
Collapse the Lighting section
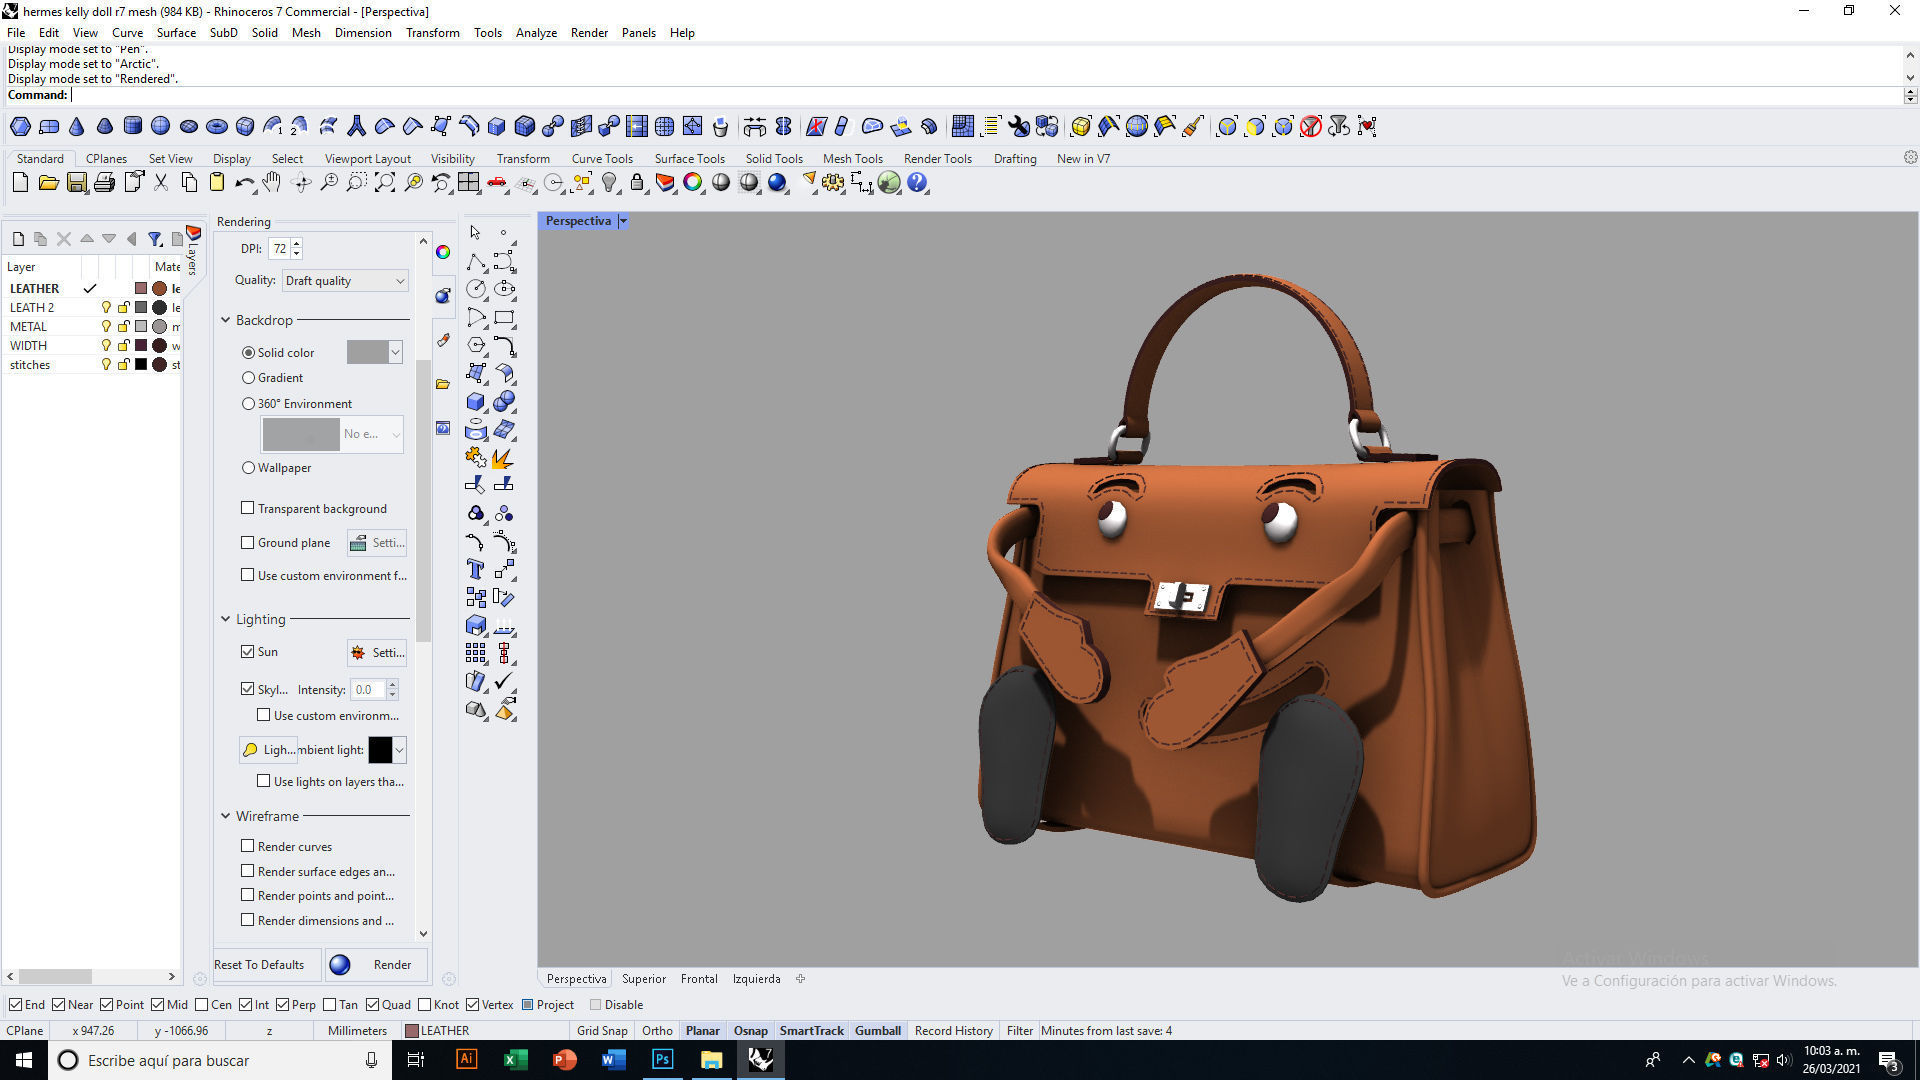point(226,619)
